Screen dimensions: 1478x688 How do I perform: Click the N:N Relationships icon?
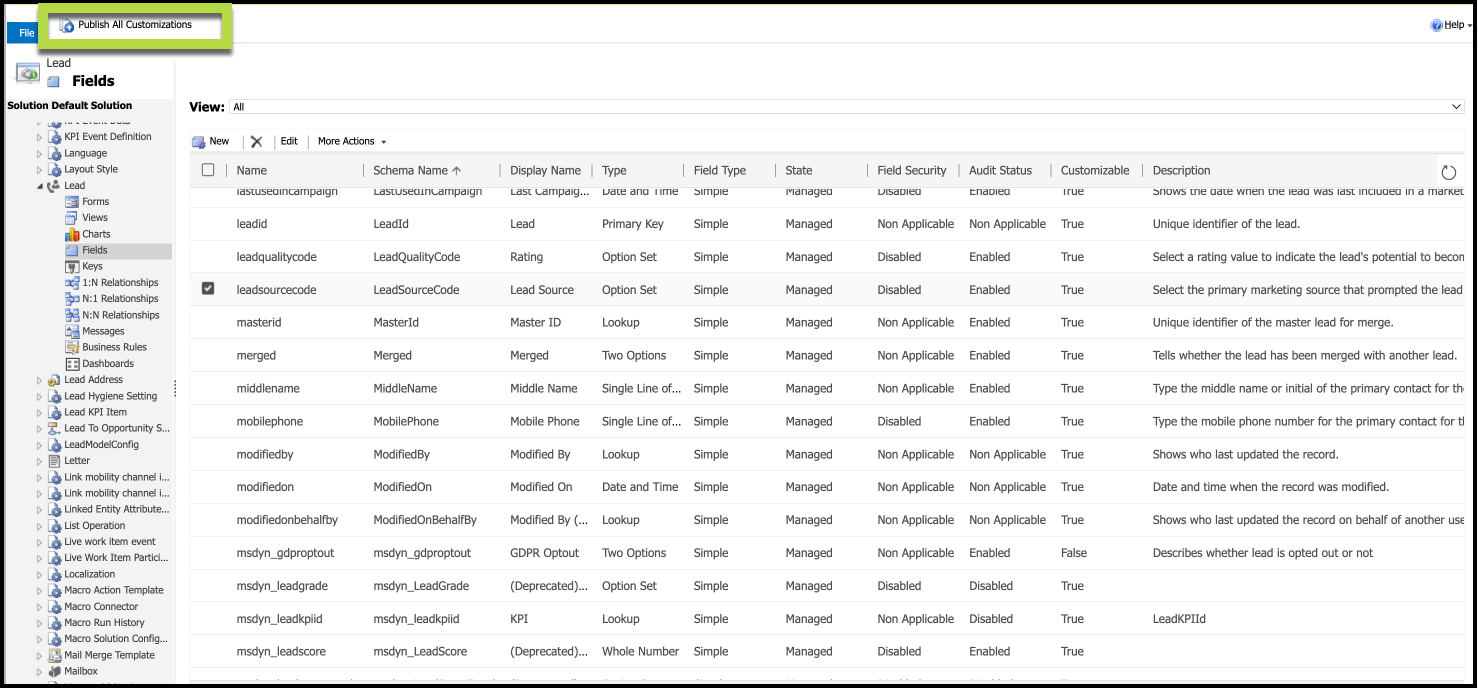coord(72,315)
